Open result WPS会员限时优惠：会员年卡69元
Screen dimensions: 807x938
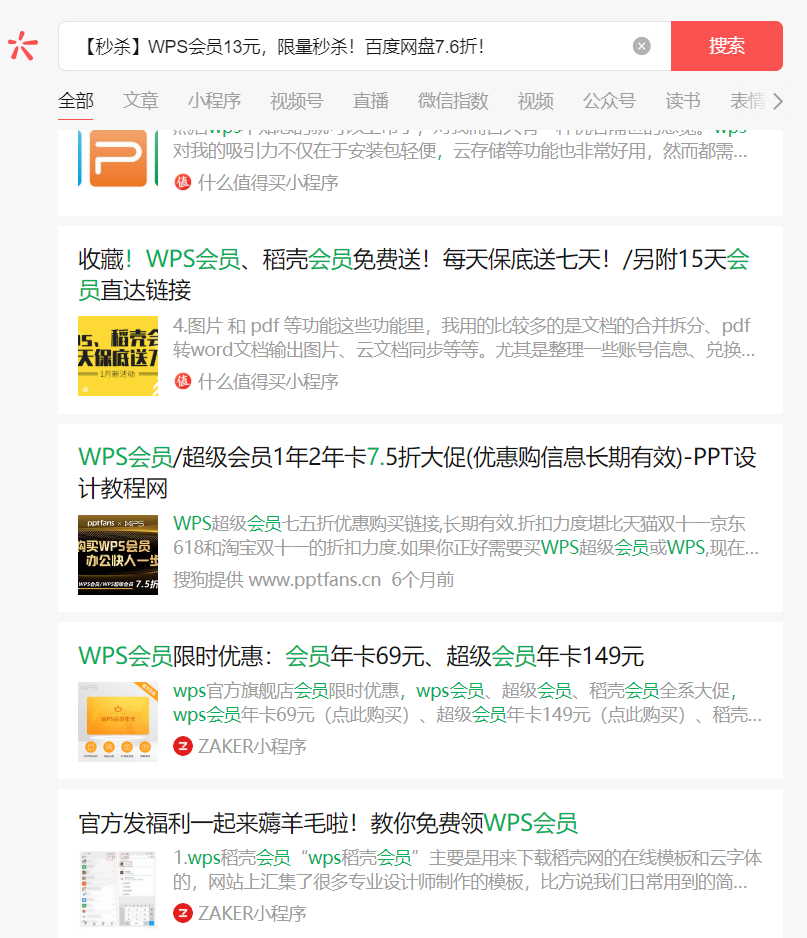(x=361, y=656)
